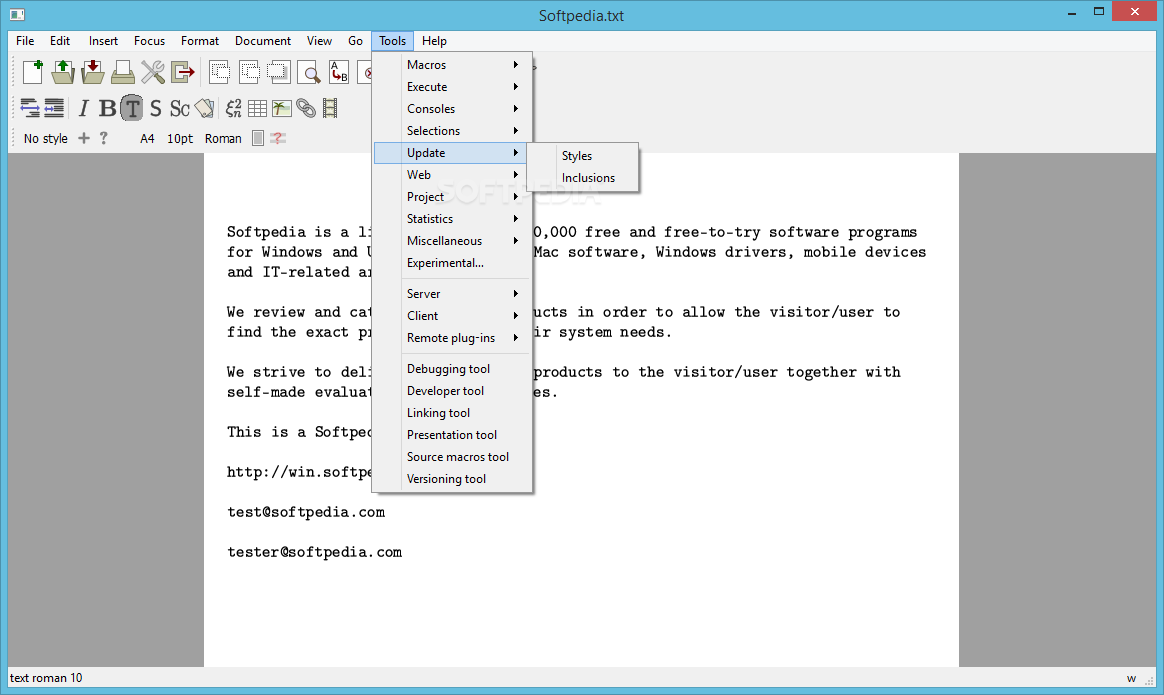1164x695 pixels.
Task: Insert a table using grid icon
Action: 258,108
